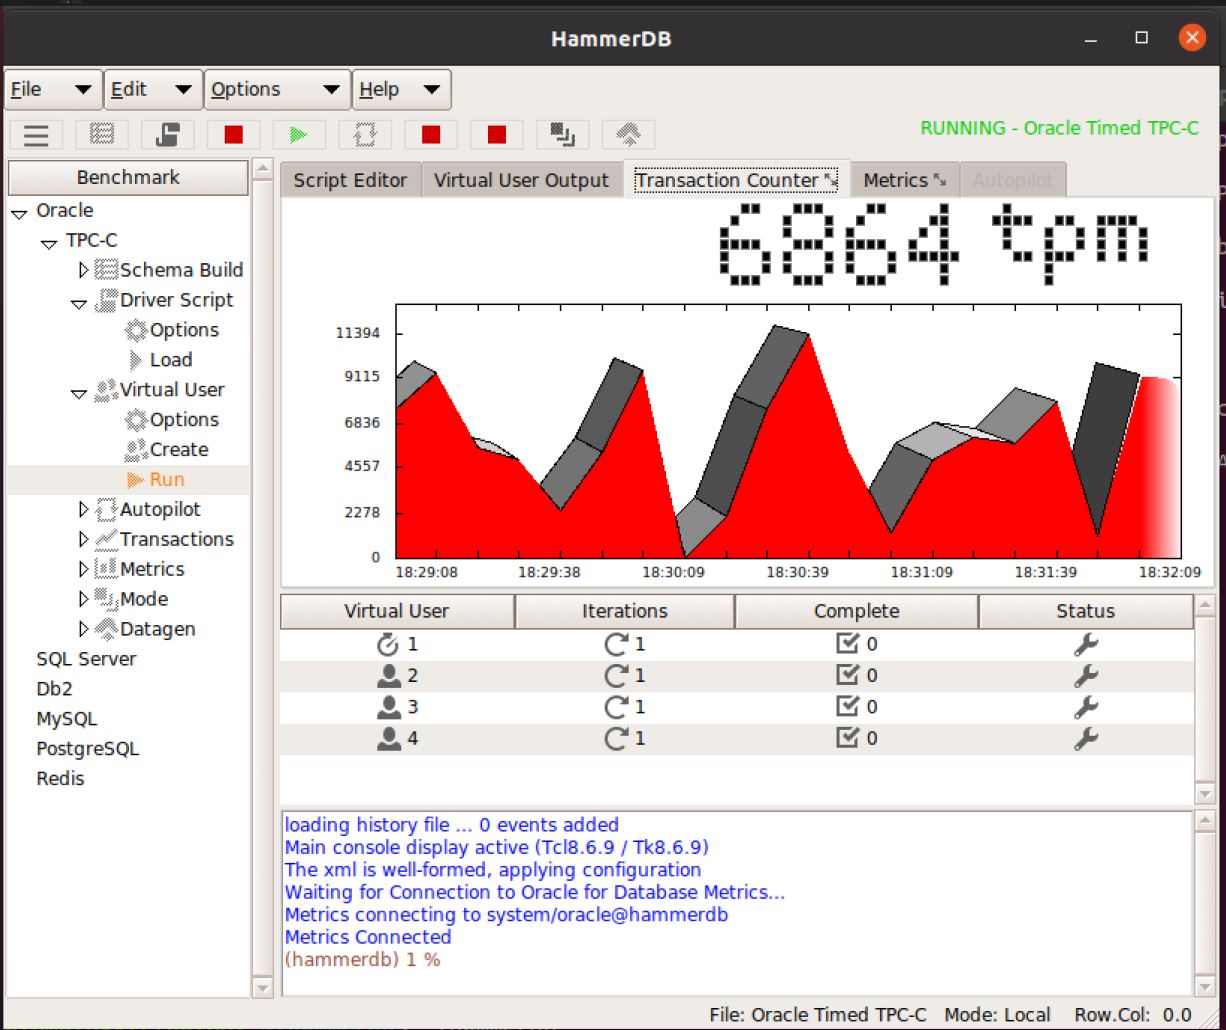
Task: Expand the Schema Build tree node
Action: tap(83, 270)
